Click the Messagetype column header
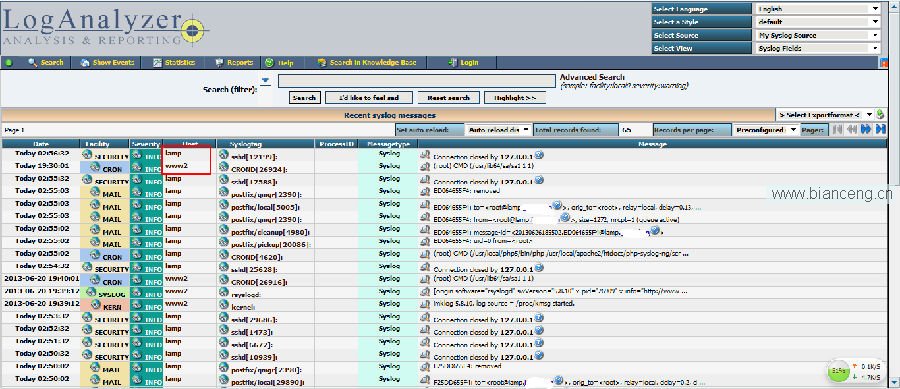Image resolution: width=900 pixels, height=389 pixels. pos(389,144)
